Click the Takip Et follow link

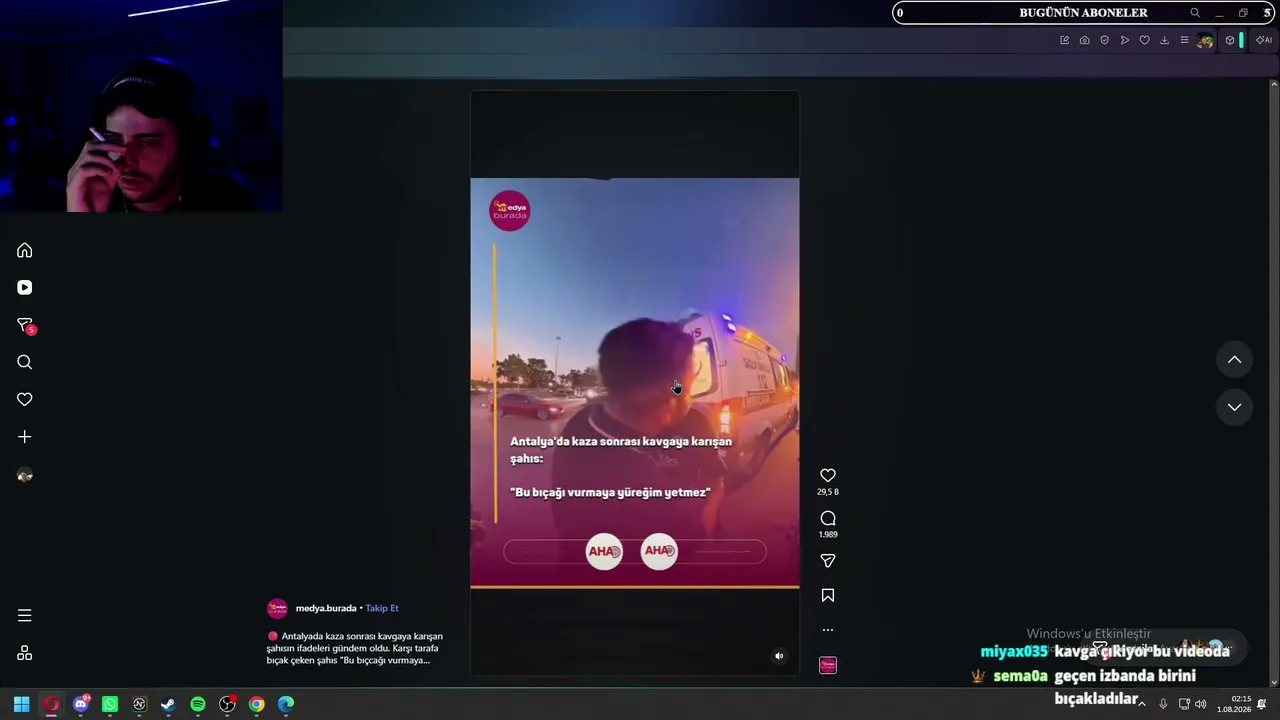tap(382, 608)
